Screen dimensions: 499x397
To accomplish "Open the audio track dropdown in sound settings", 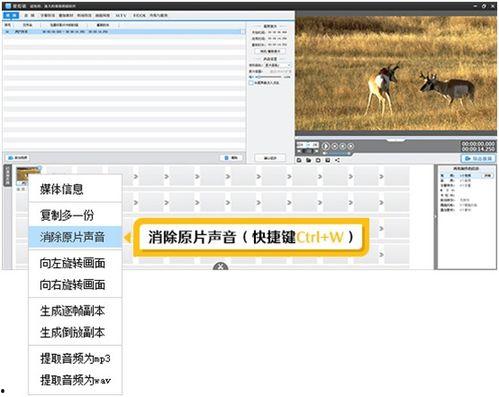I will 278,65.
